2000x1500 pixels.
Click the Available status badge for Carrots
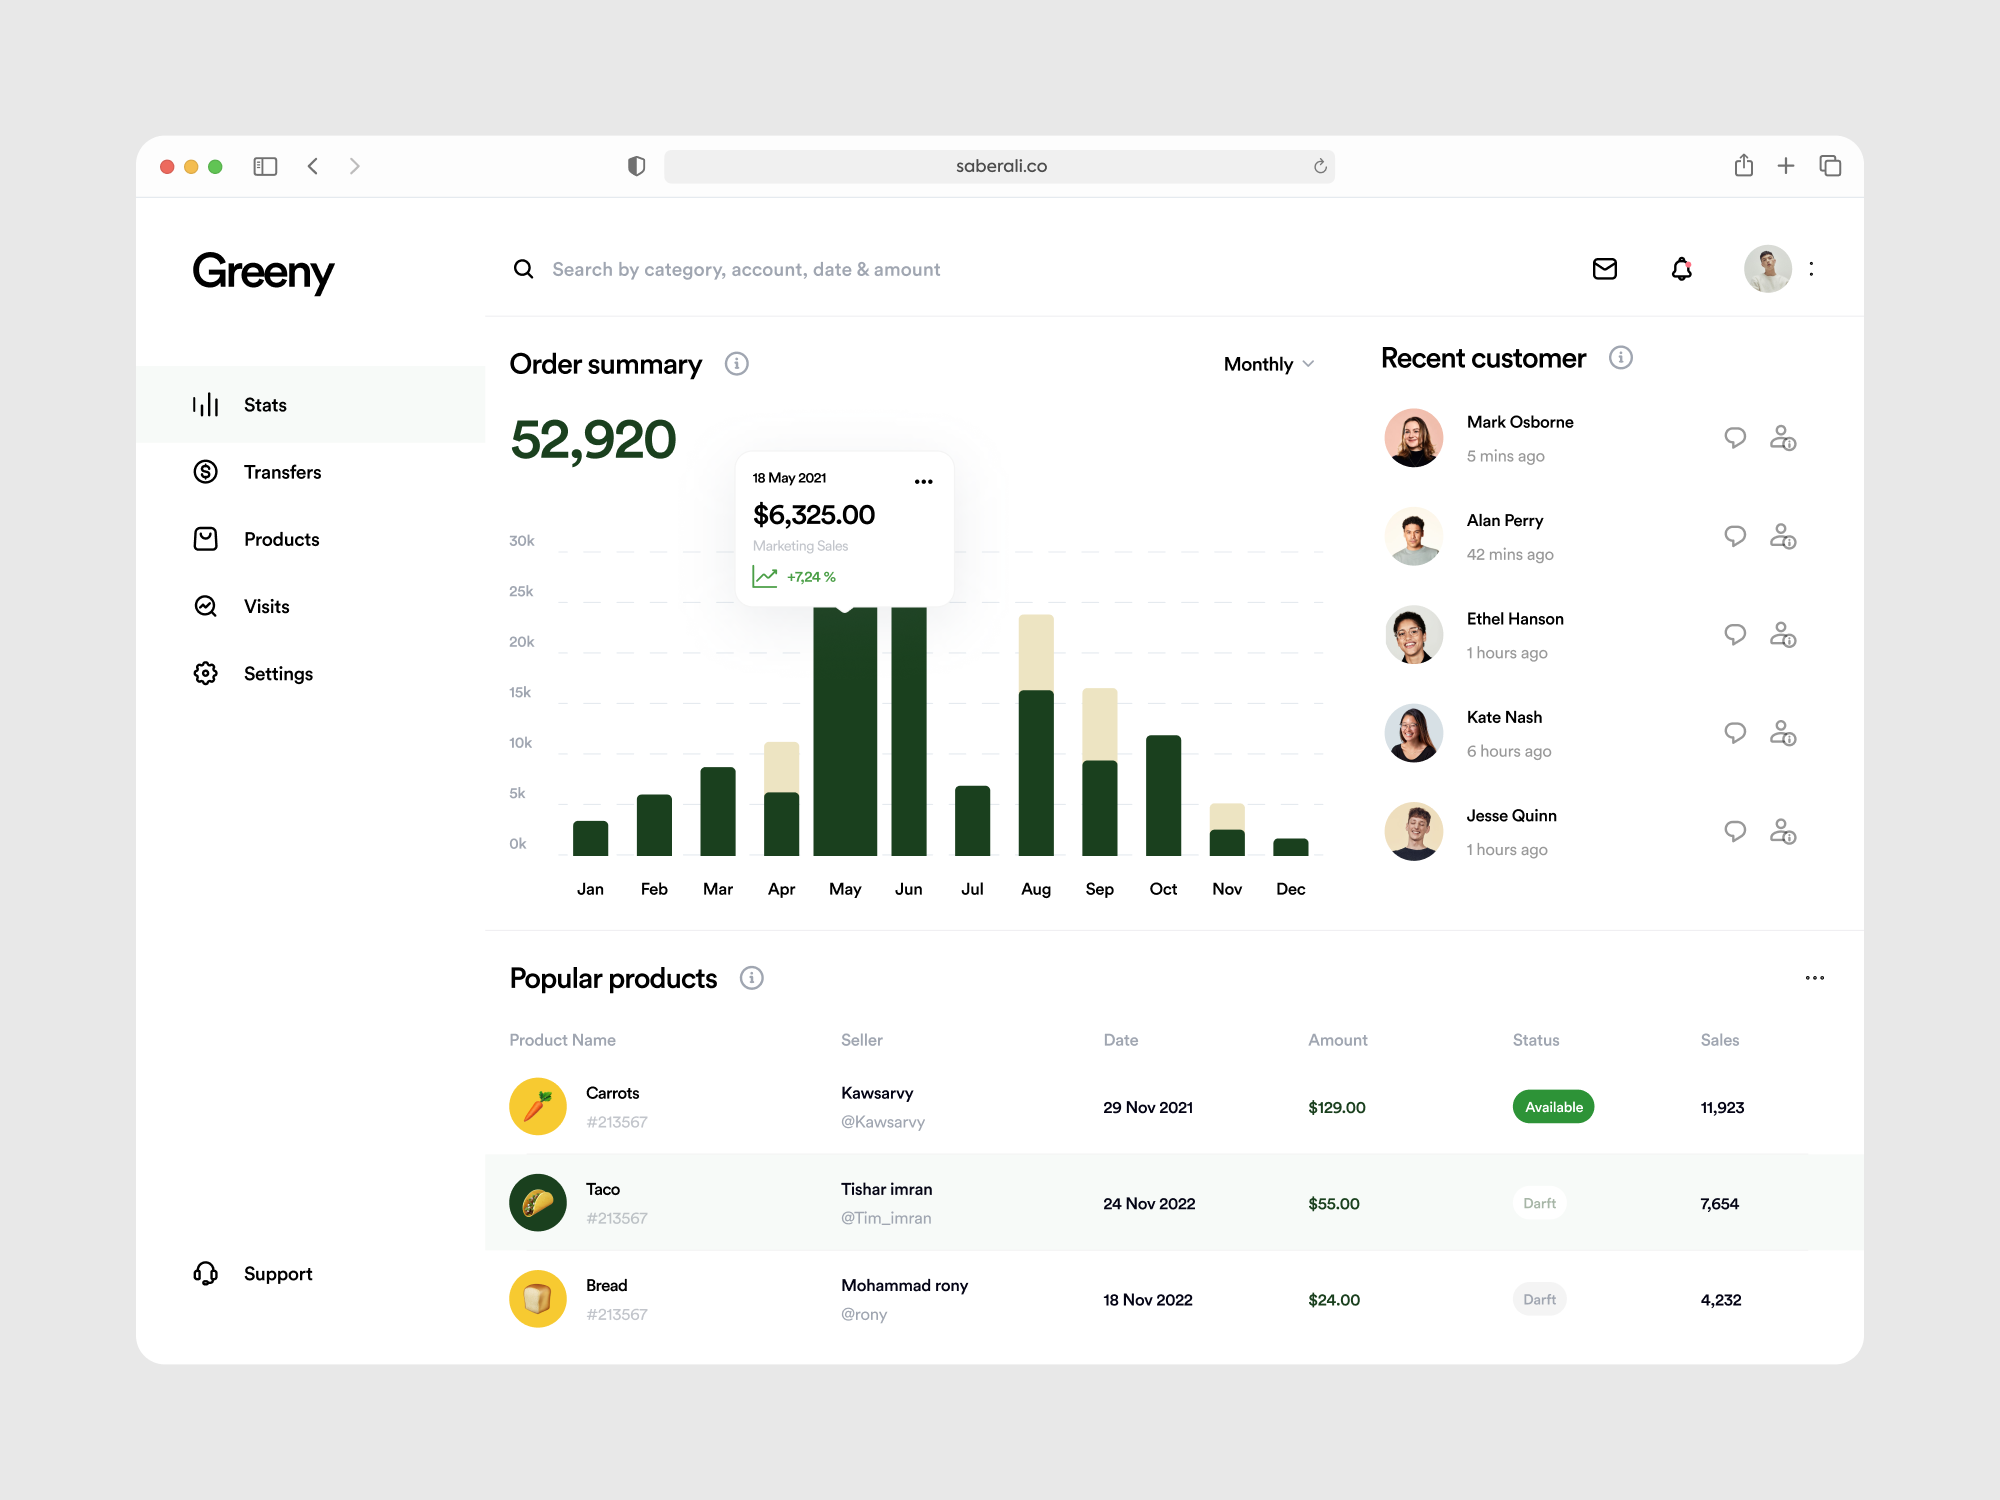[x=1553, y=1107]
